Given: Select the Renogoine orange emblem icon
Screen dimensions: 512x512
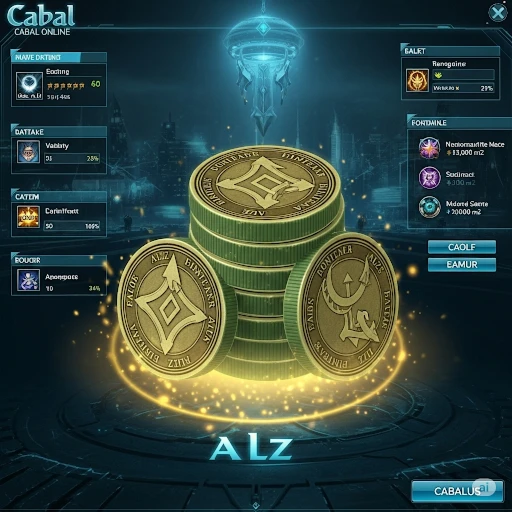Looking at the screenshot, I should click(x=417, y=80).
